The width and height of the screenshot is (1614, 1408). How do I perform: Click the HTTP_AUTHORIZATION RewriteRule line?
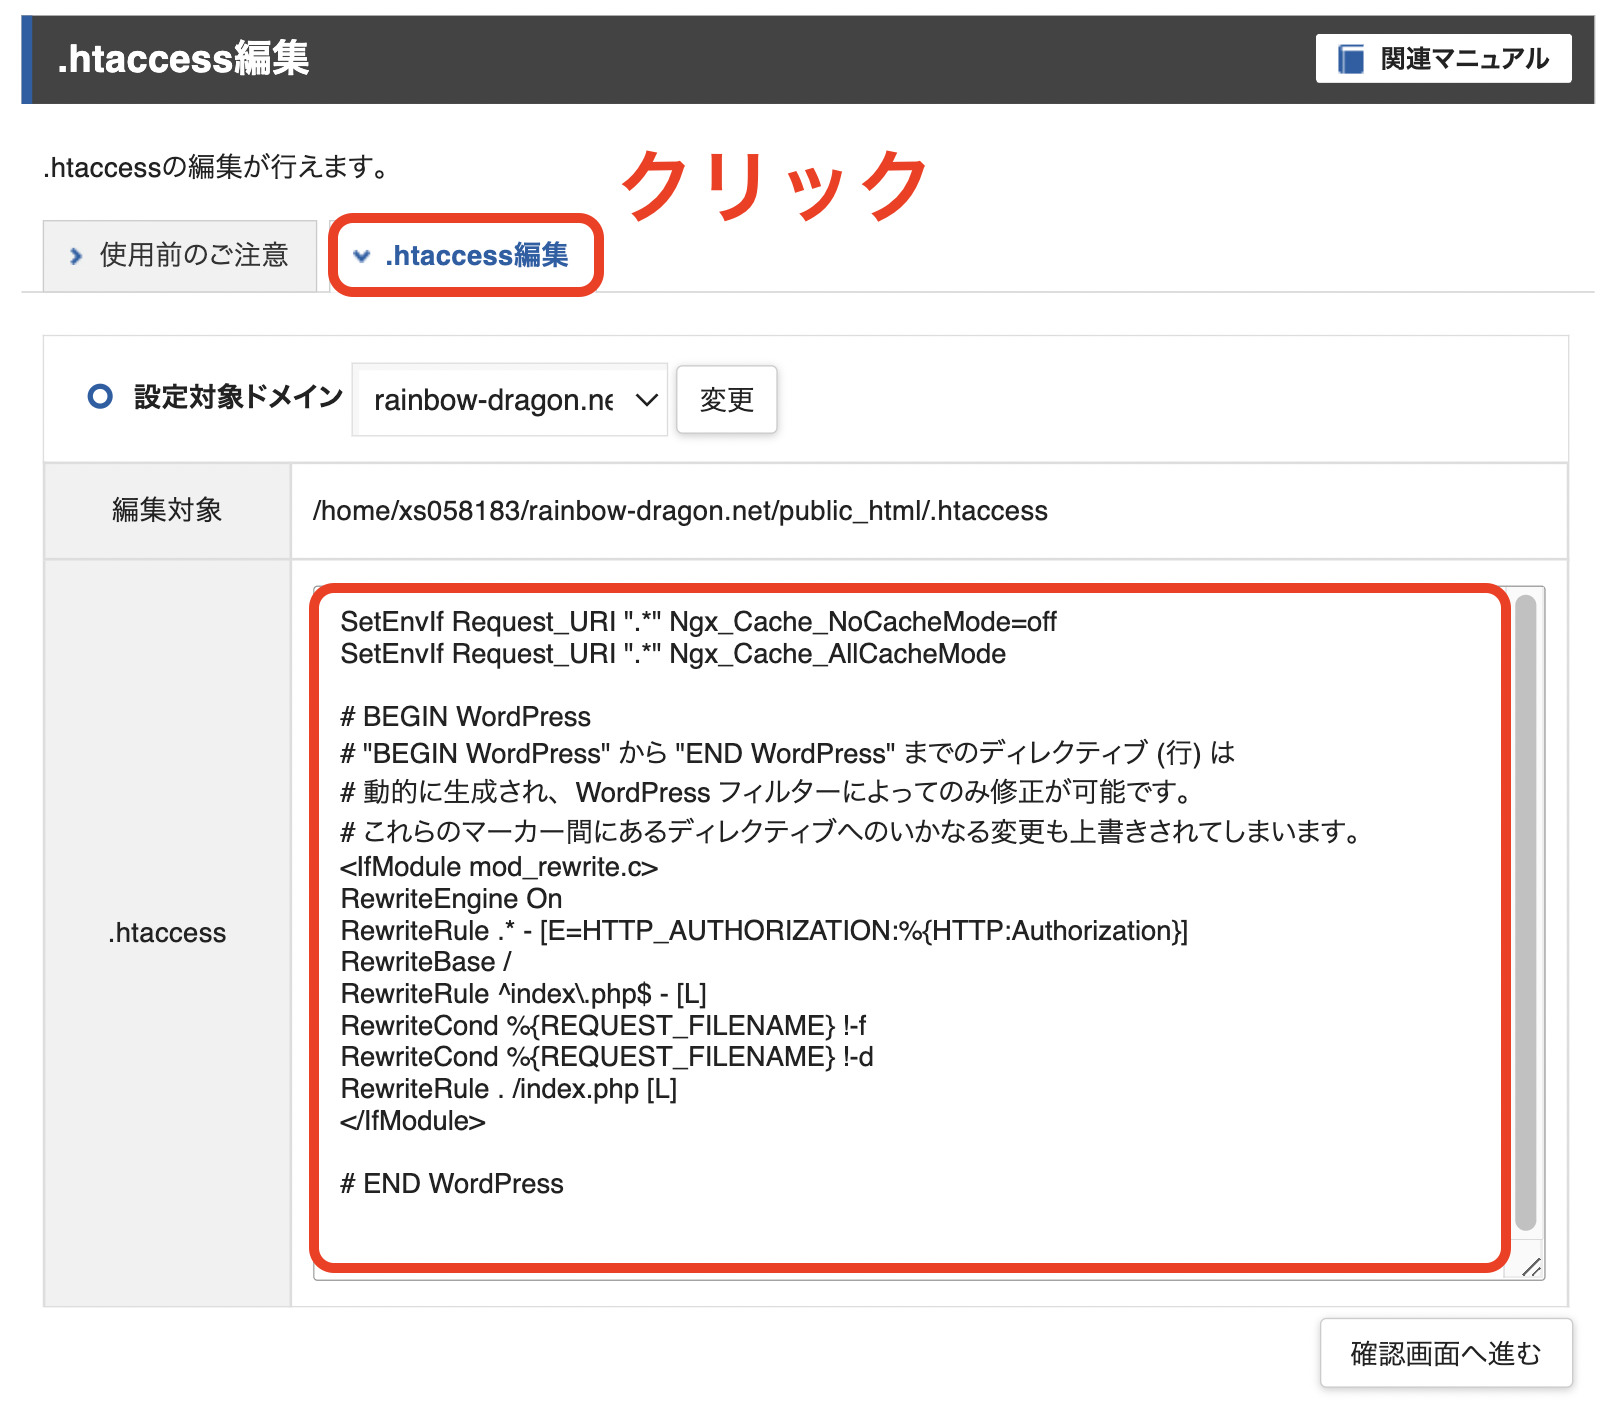click(764, 931)
